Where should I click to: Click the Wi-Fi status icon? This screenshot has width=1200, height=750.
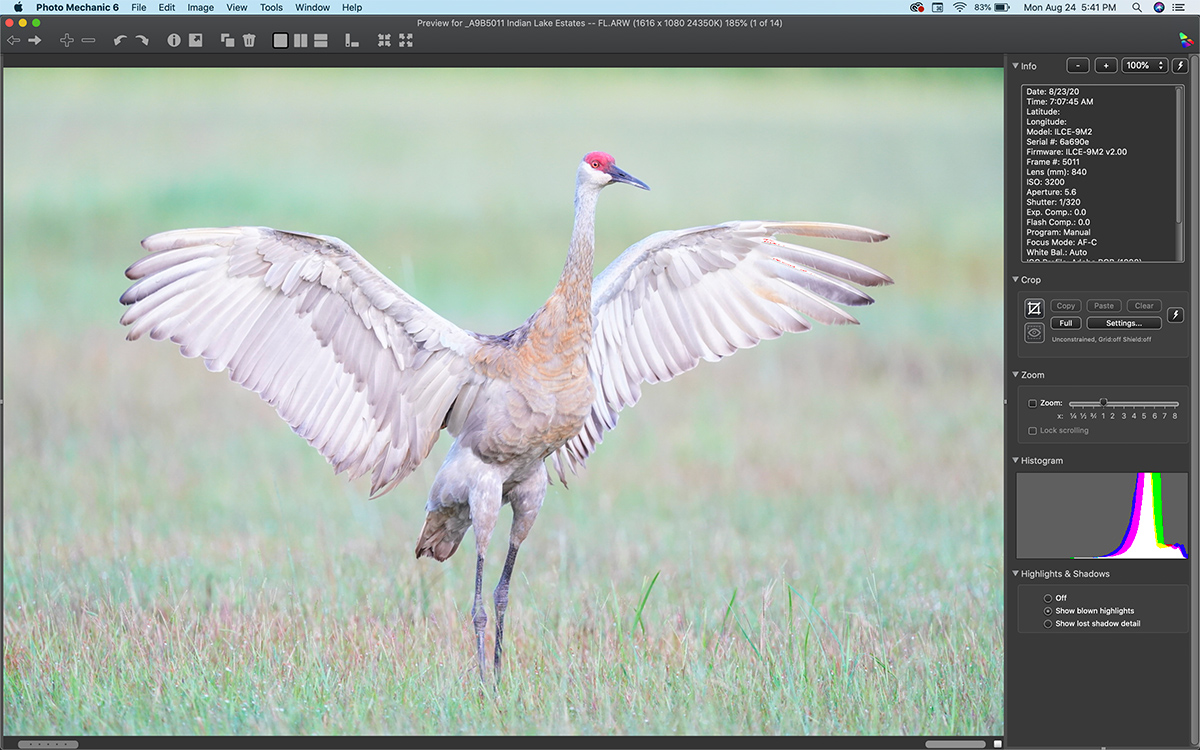pos(960,7)
